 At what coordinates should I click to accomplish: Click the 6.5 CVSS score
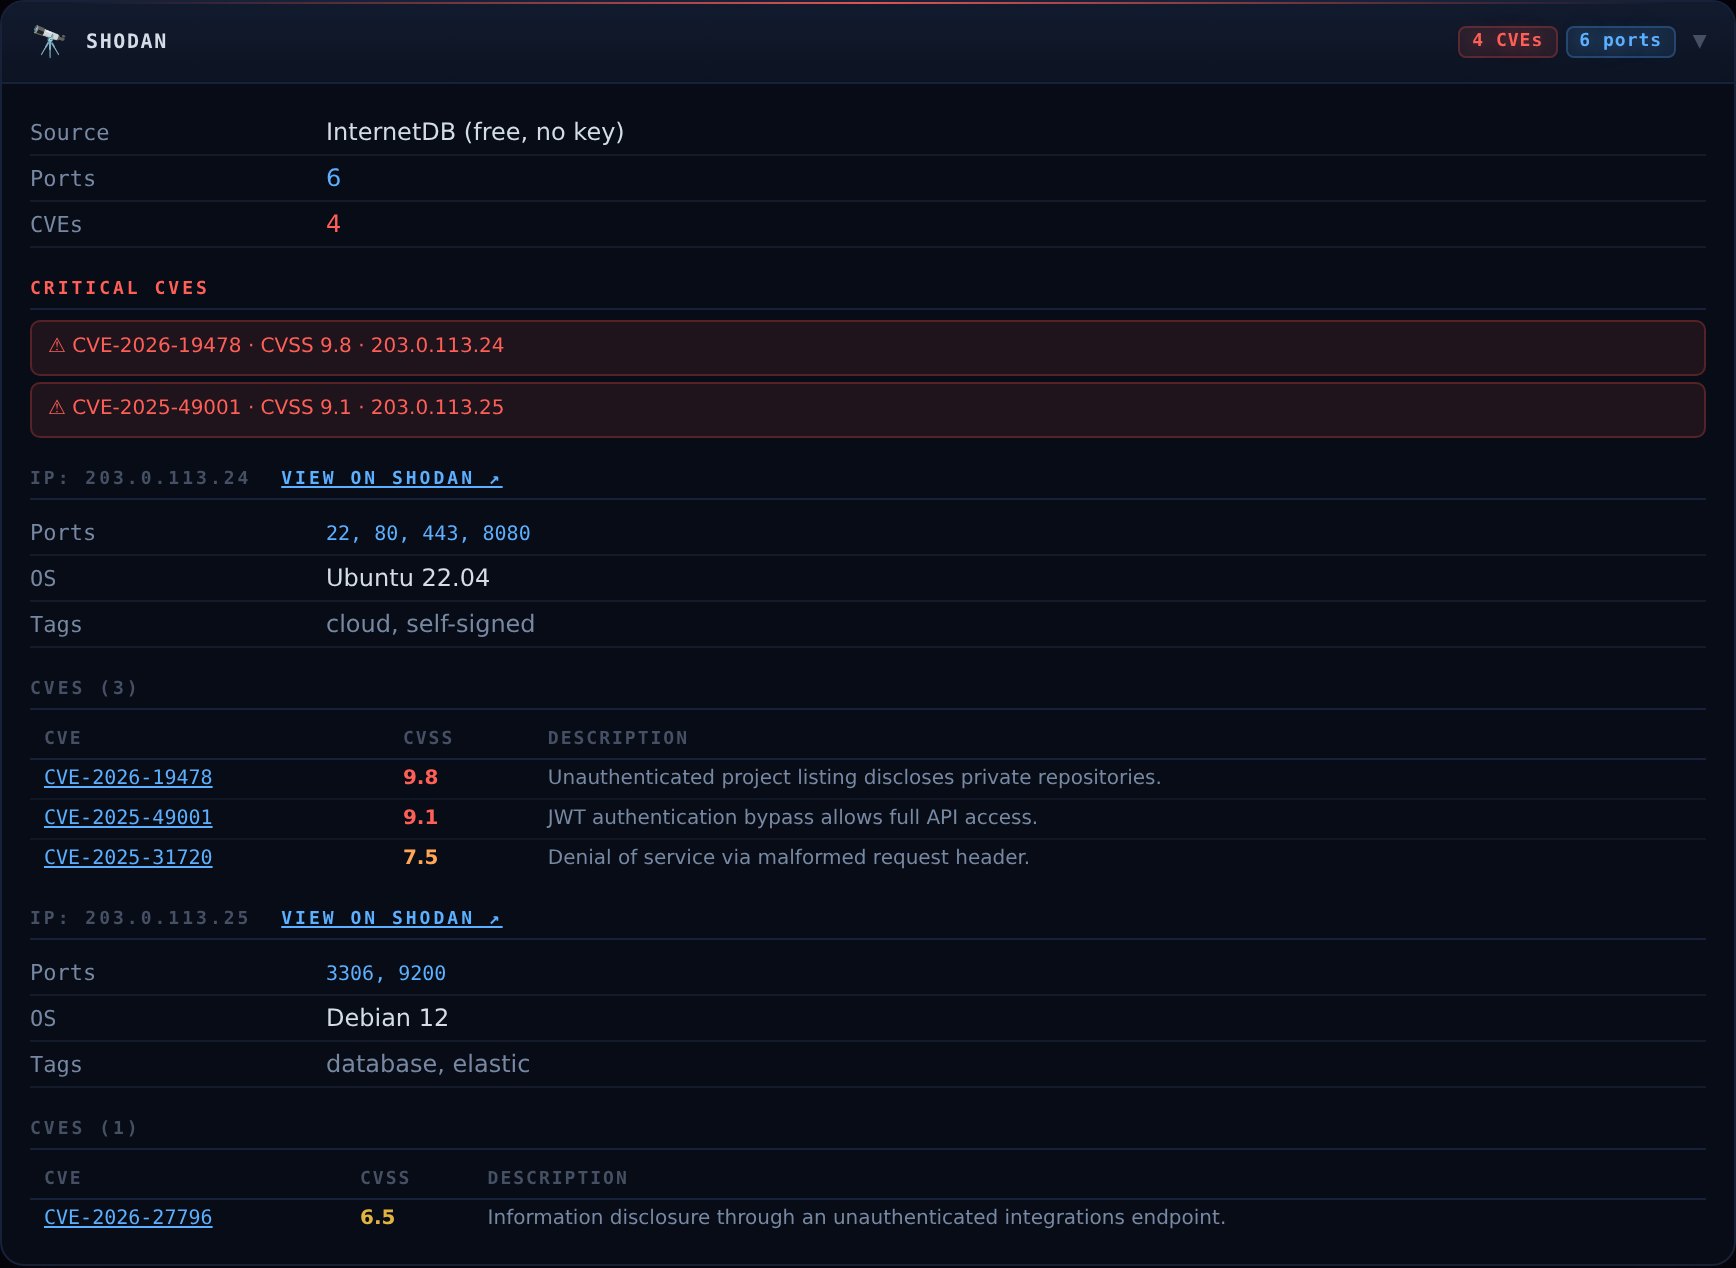click(378, 1217)
